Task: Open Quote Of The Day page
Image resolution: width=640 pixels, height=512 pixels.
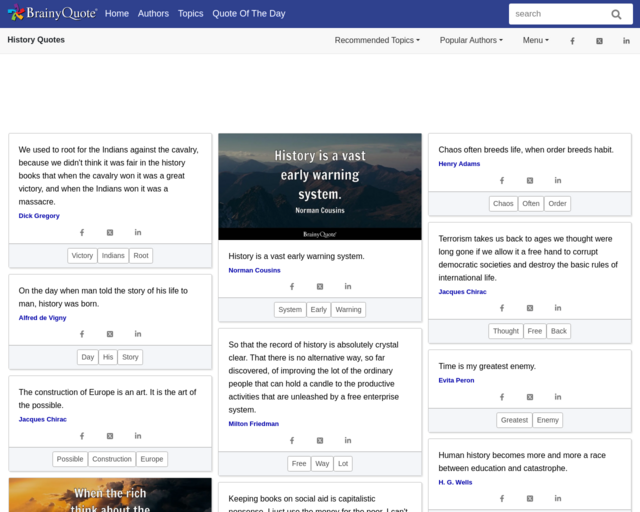Action: pyautogui.click(x=249, y=13)
